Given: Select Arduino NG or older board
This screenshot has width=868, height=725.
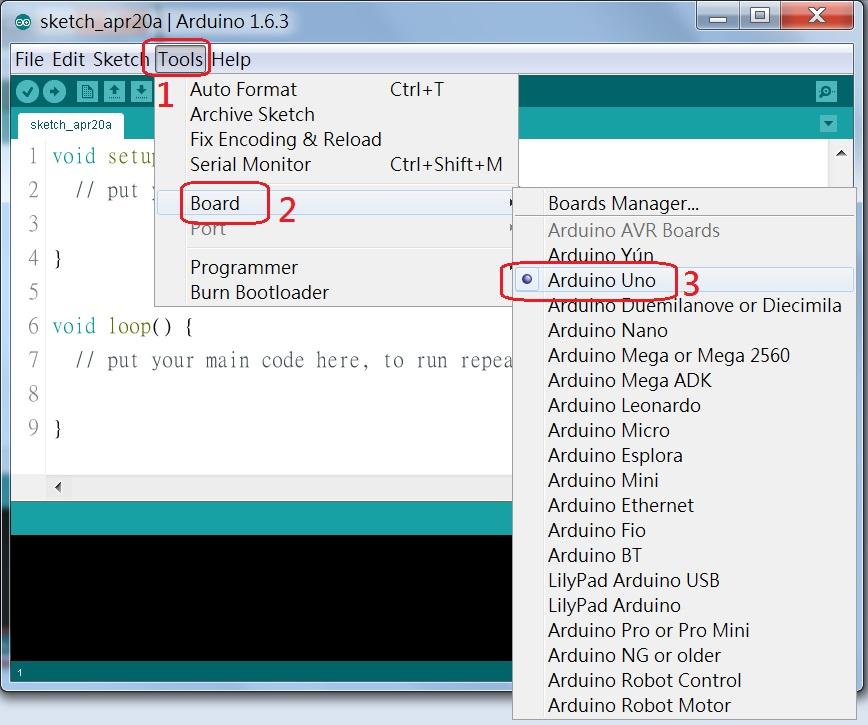Looking at the screenshot, I should (685, 655).
